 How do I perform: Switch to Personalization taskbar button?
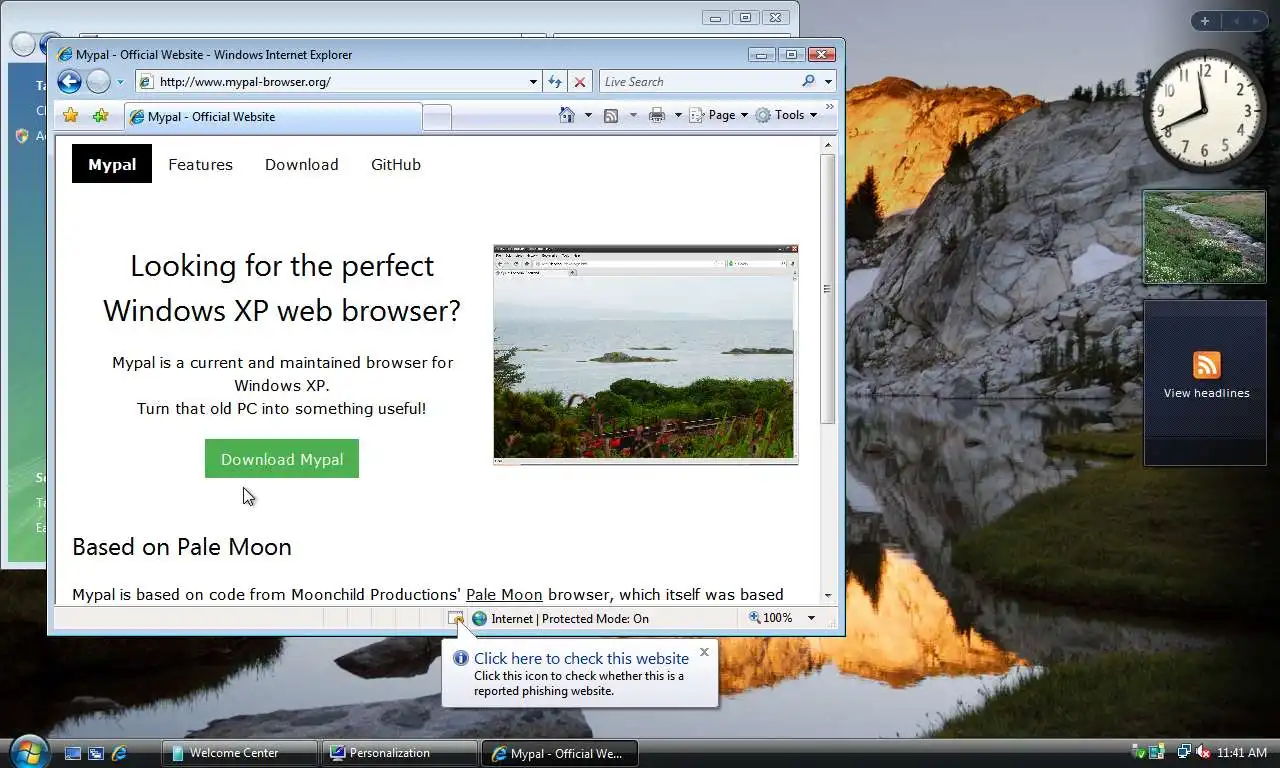(398, 753)
